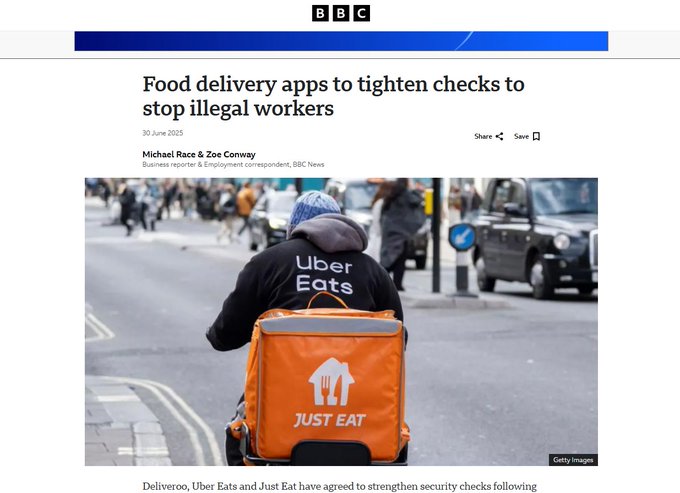Click the blue arrow road sign
The image size is (680, 493).
tap(462, 237)
